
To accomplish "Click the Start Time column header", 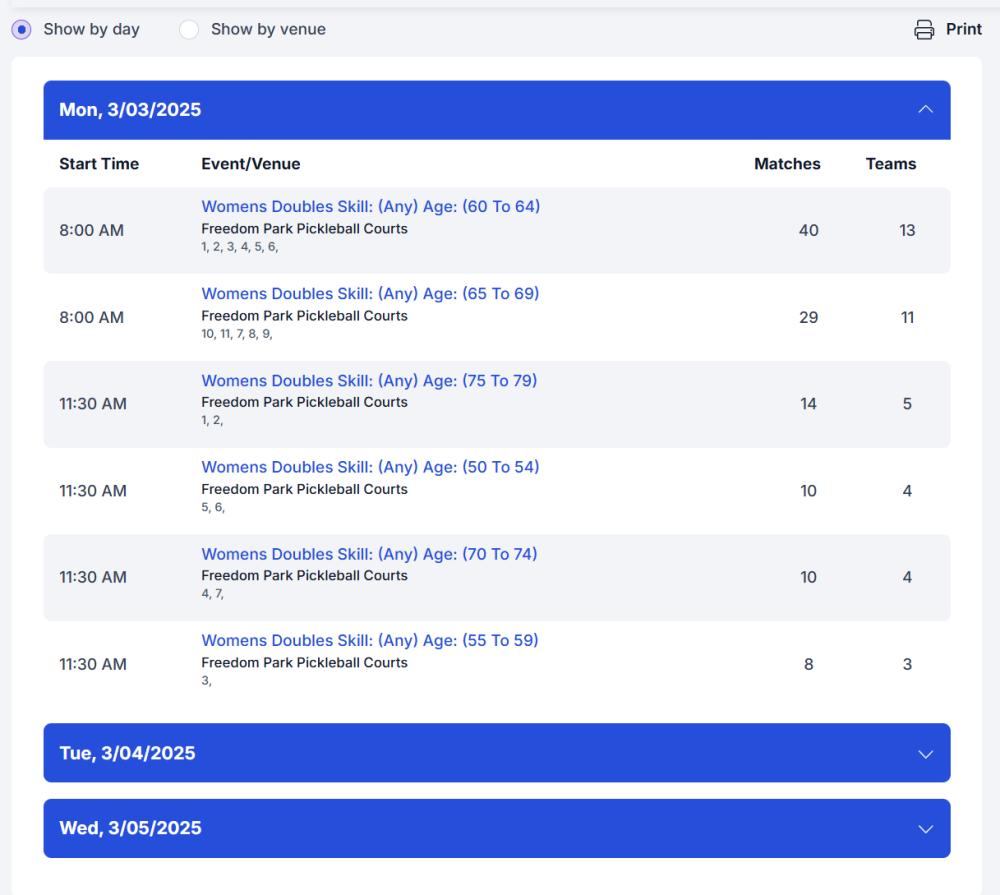I will (x=99, y=164).
